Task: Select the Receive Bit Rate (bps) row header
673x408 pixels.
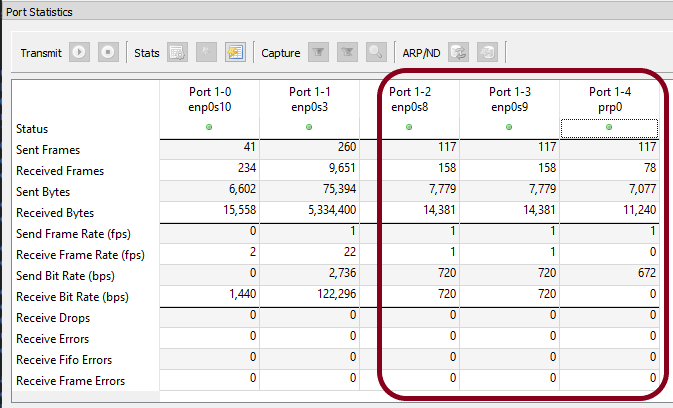Action: coord(72,297)
